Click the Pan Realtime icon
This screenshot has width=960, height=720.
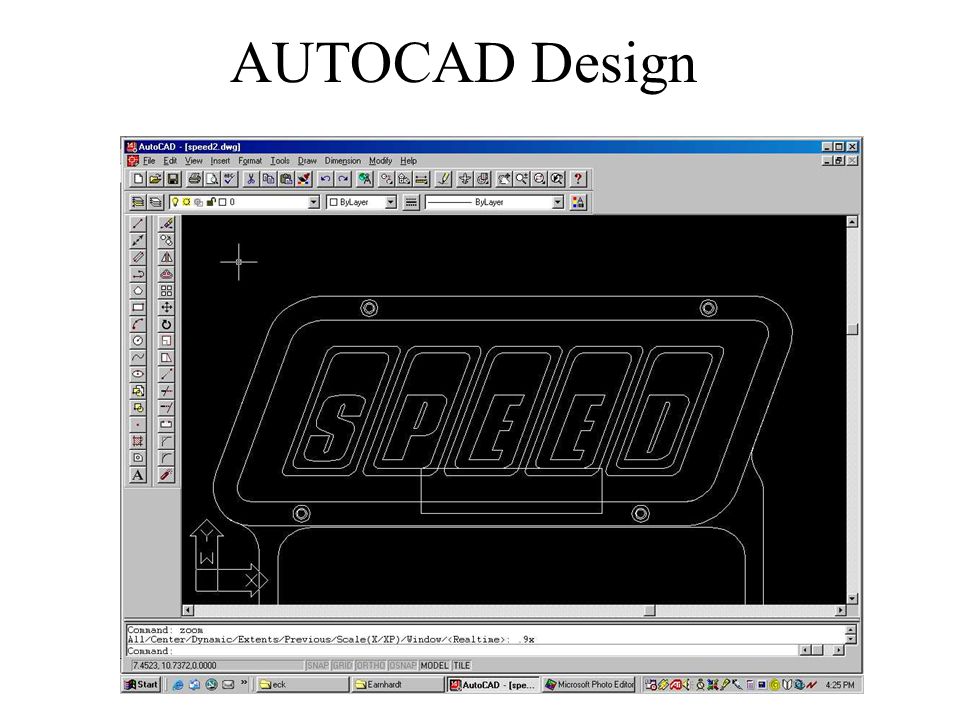(x=503, y=179)
